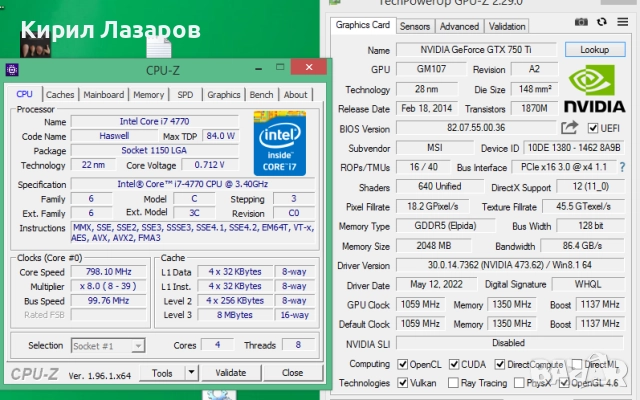640x400 pixels.
Task: Click the NVIDIA logo in GPU-Z
Action: pyautogui.click(x=594, y=89)
